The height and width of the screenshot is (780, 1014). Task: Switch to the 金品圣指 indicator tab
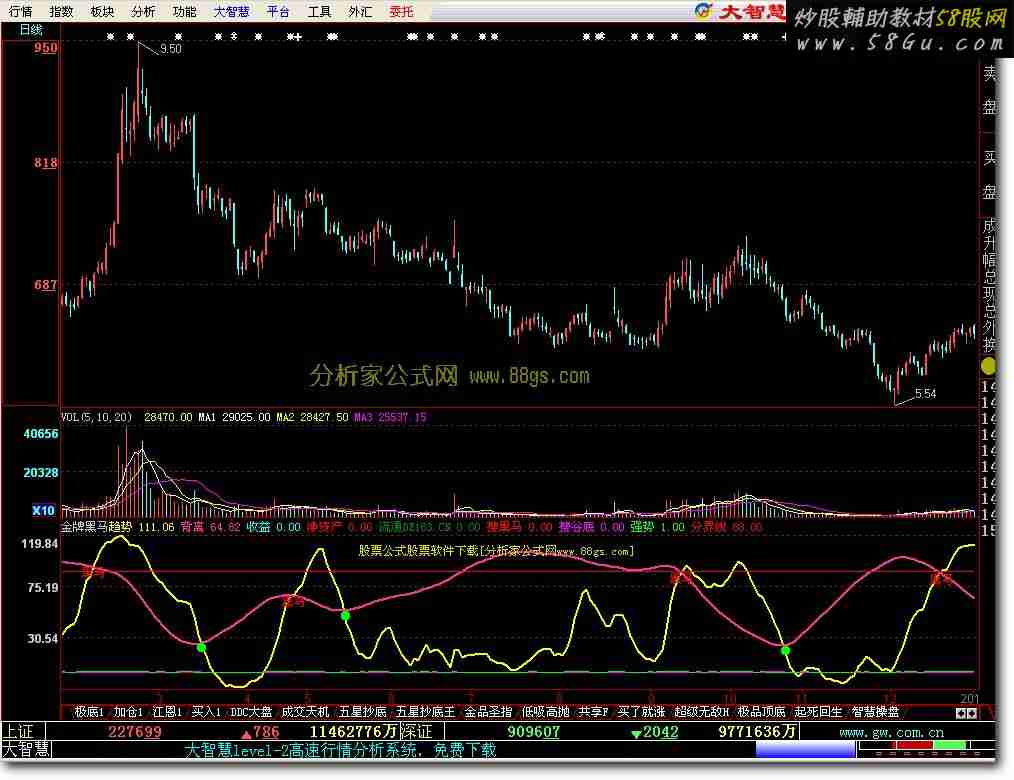click(x=488, y=711)
